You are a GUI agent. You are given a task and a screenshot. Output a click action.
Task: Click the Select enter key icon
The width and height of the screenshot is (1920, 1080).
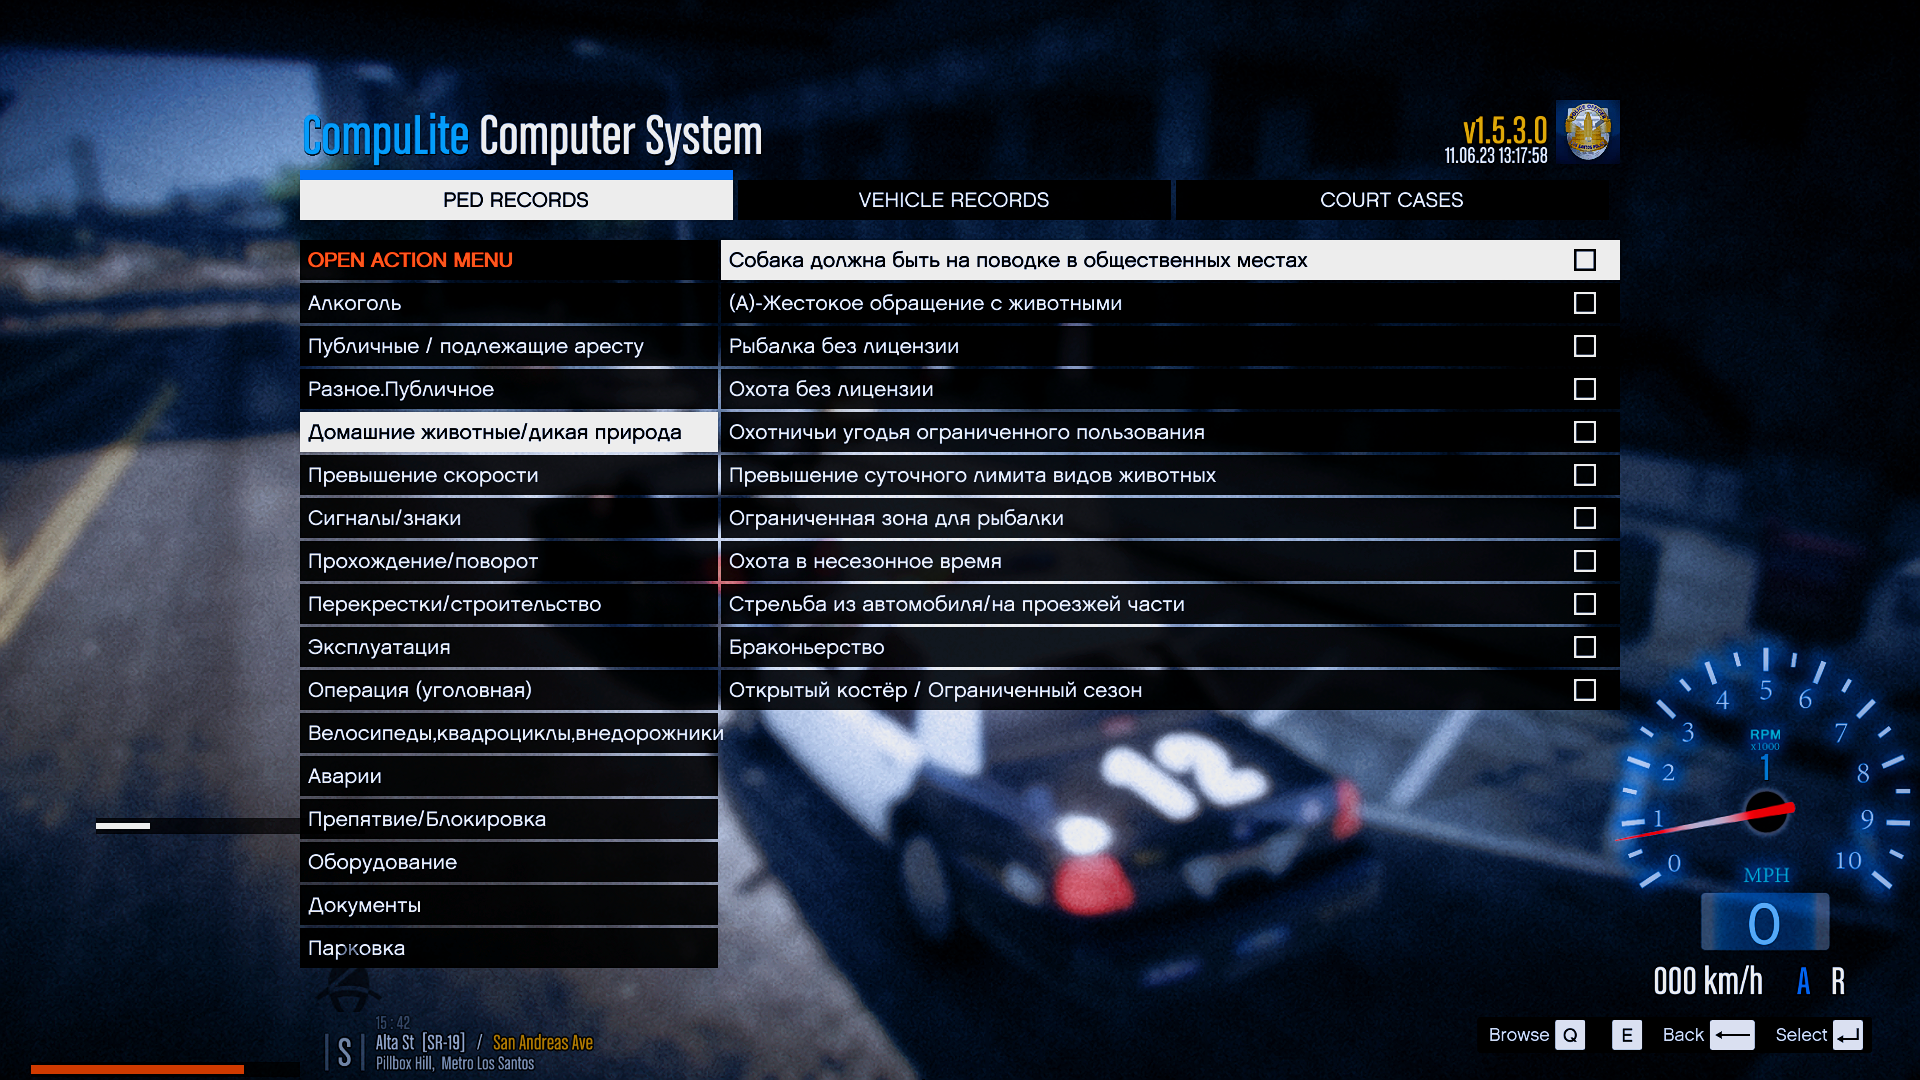click(x=1848, y=1035)
